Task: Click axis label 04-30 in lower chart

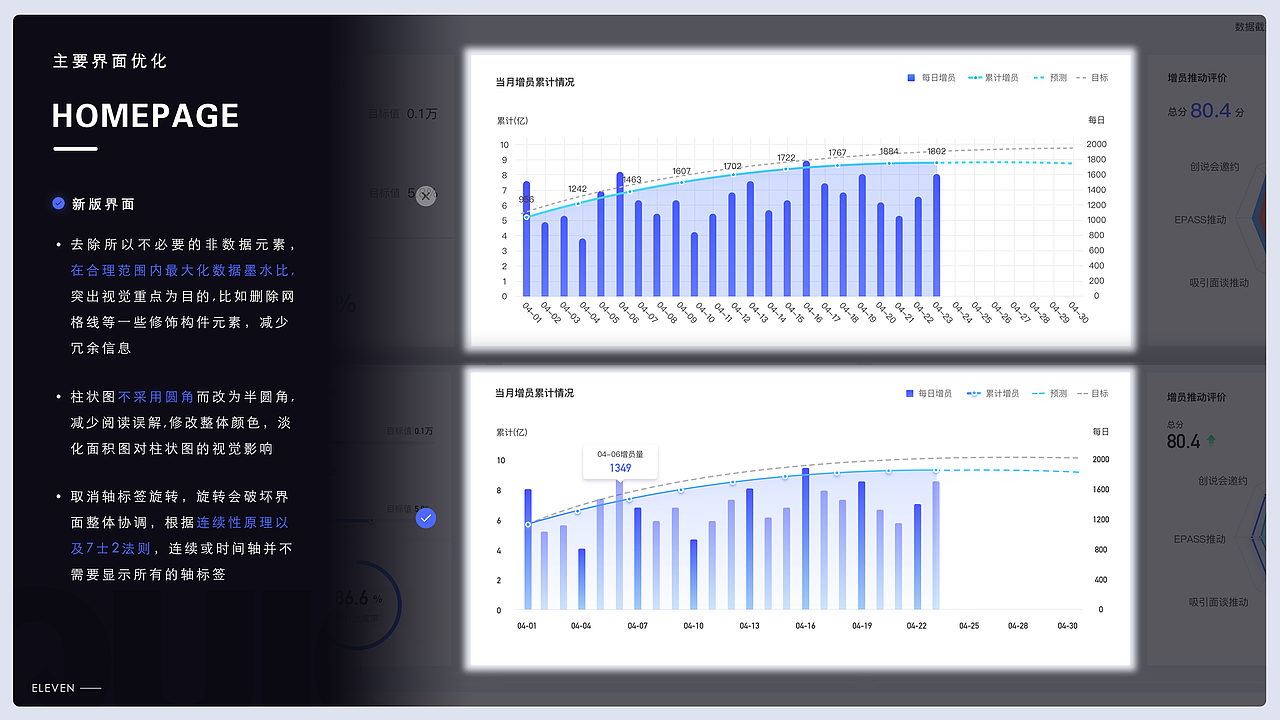Action: coord(1068,626)
